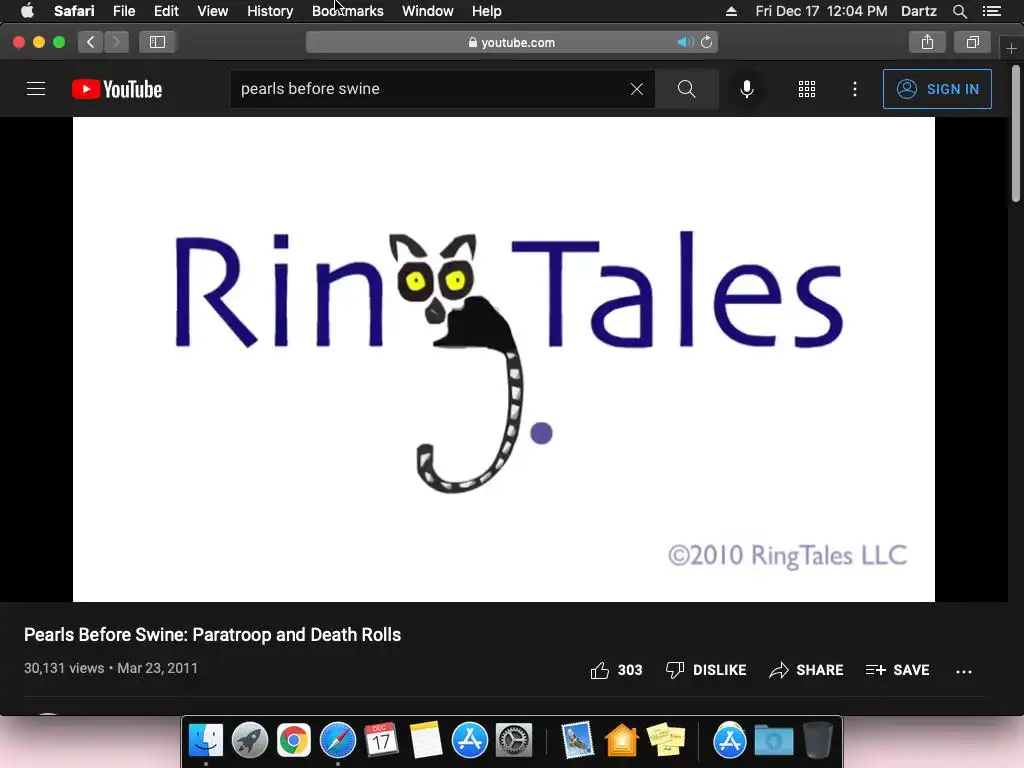This screenshot has width=1024, height=768.
Task: Open a new tab with plus
Action: [x=1011, y=48]
